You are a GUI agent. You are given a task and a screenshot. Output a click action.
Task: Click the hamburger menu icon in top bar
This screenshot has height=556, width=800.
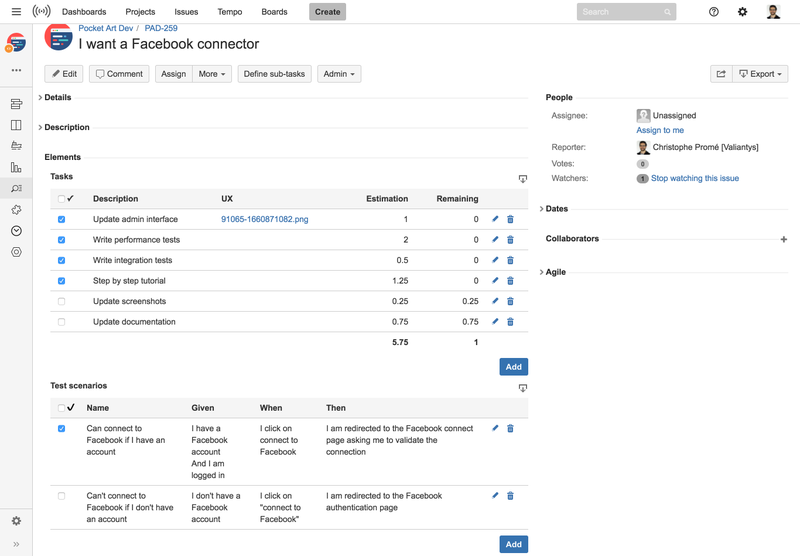click(16, 12)
